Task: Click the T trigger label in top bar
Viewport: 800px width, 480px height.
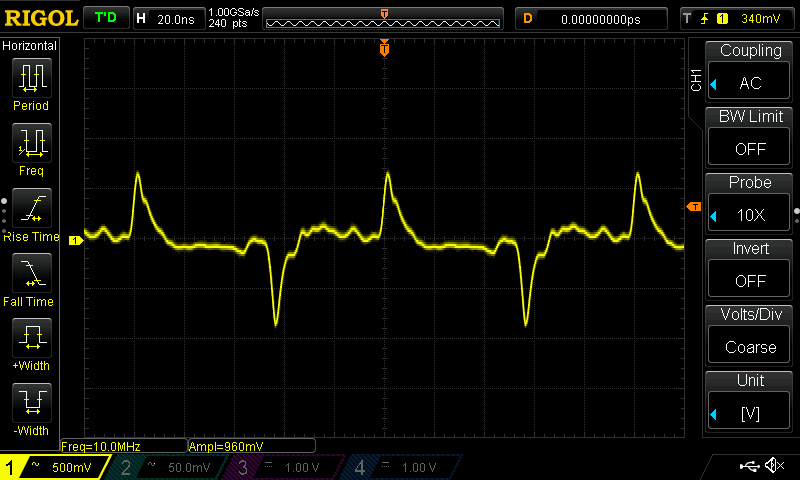Action: coord(687,19)
